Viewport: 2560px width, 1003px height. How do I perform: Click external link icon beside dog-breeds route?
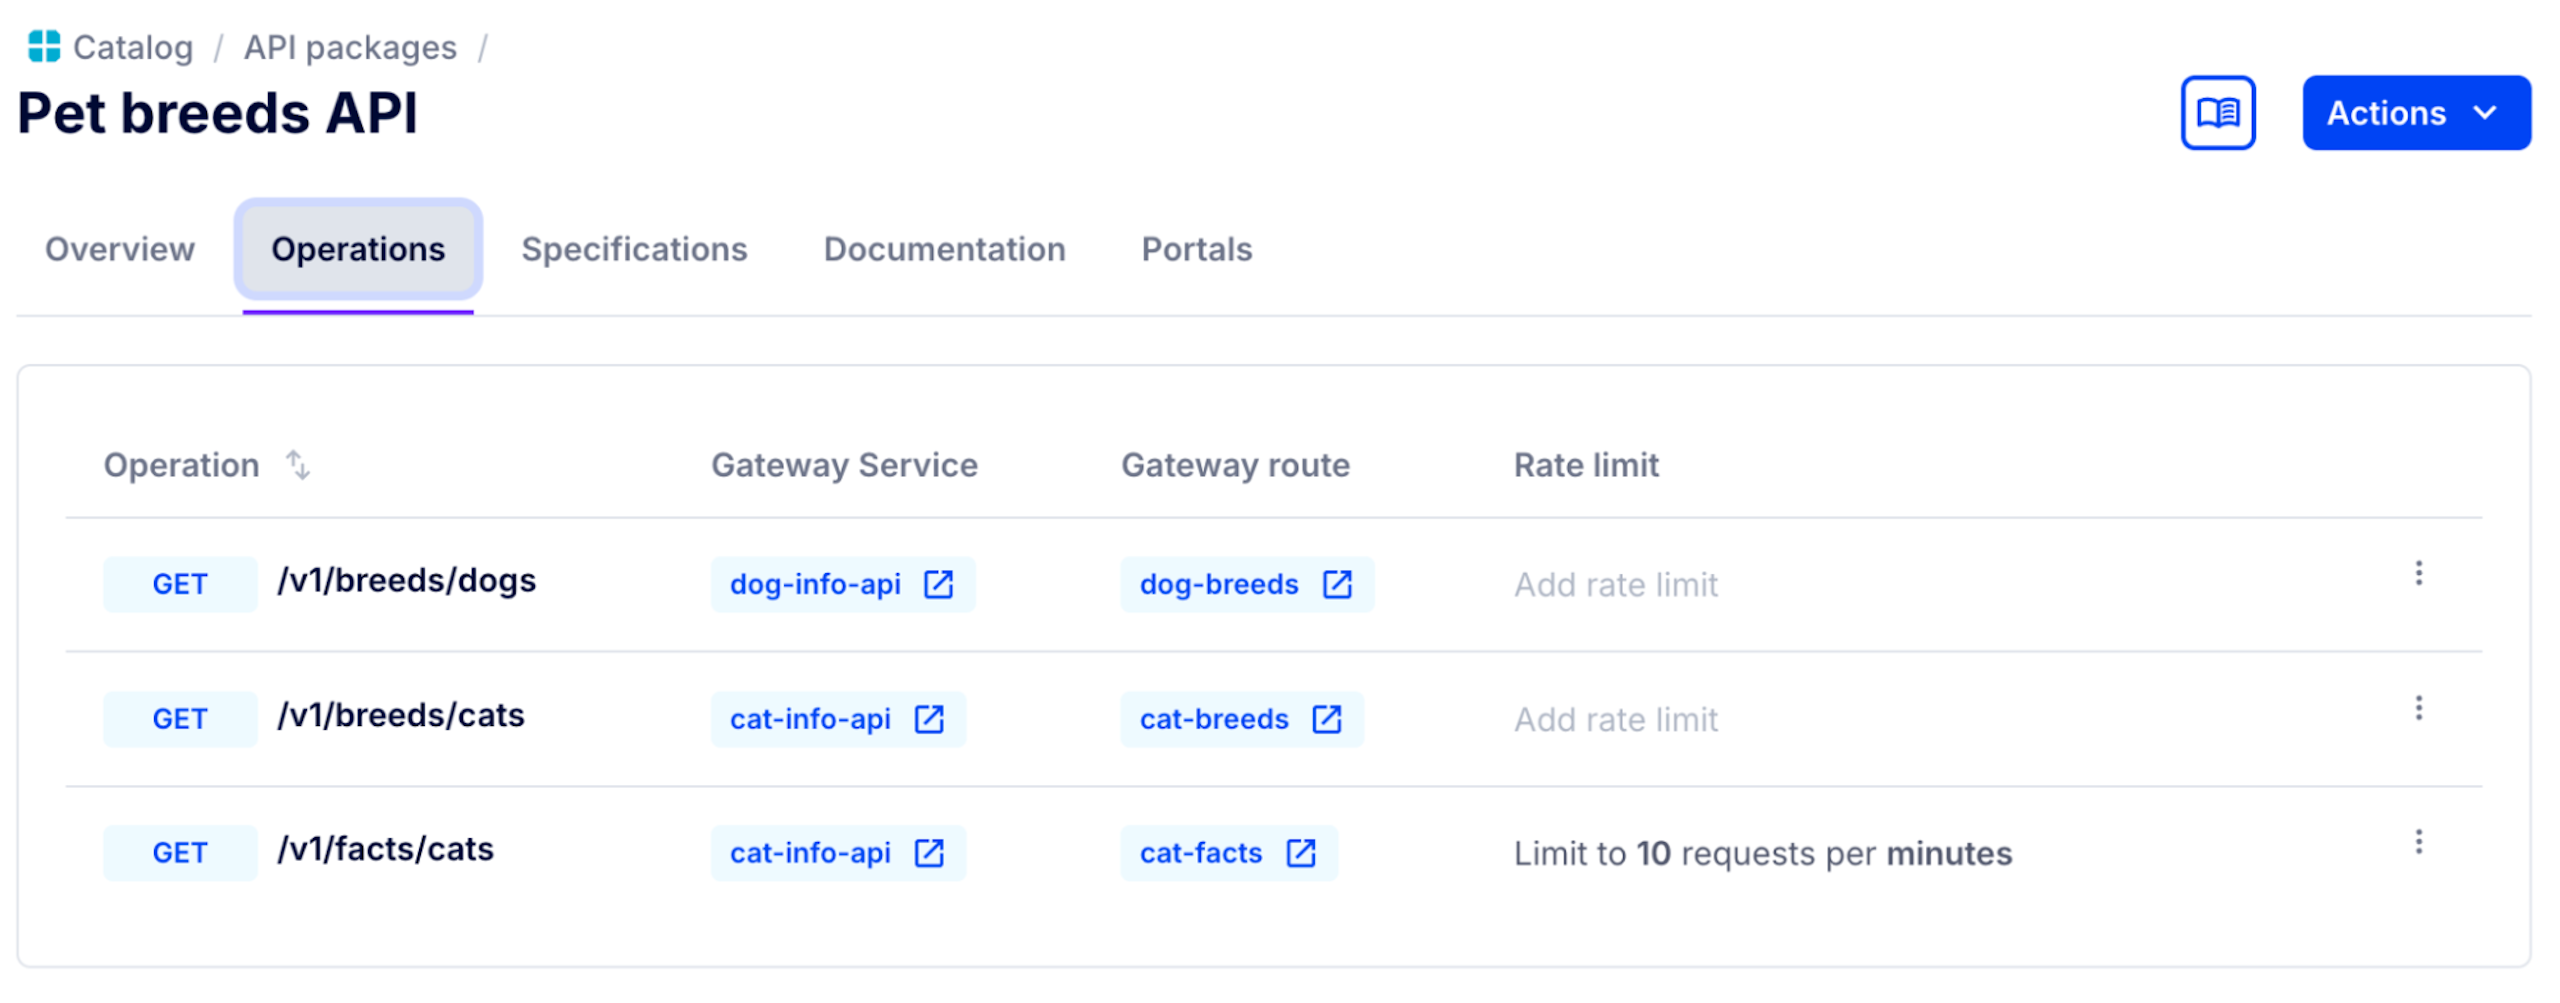click(1336, 585)
